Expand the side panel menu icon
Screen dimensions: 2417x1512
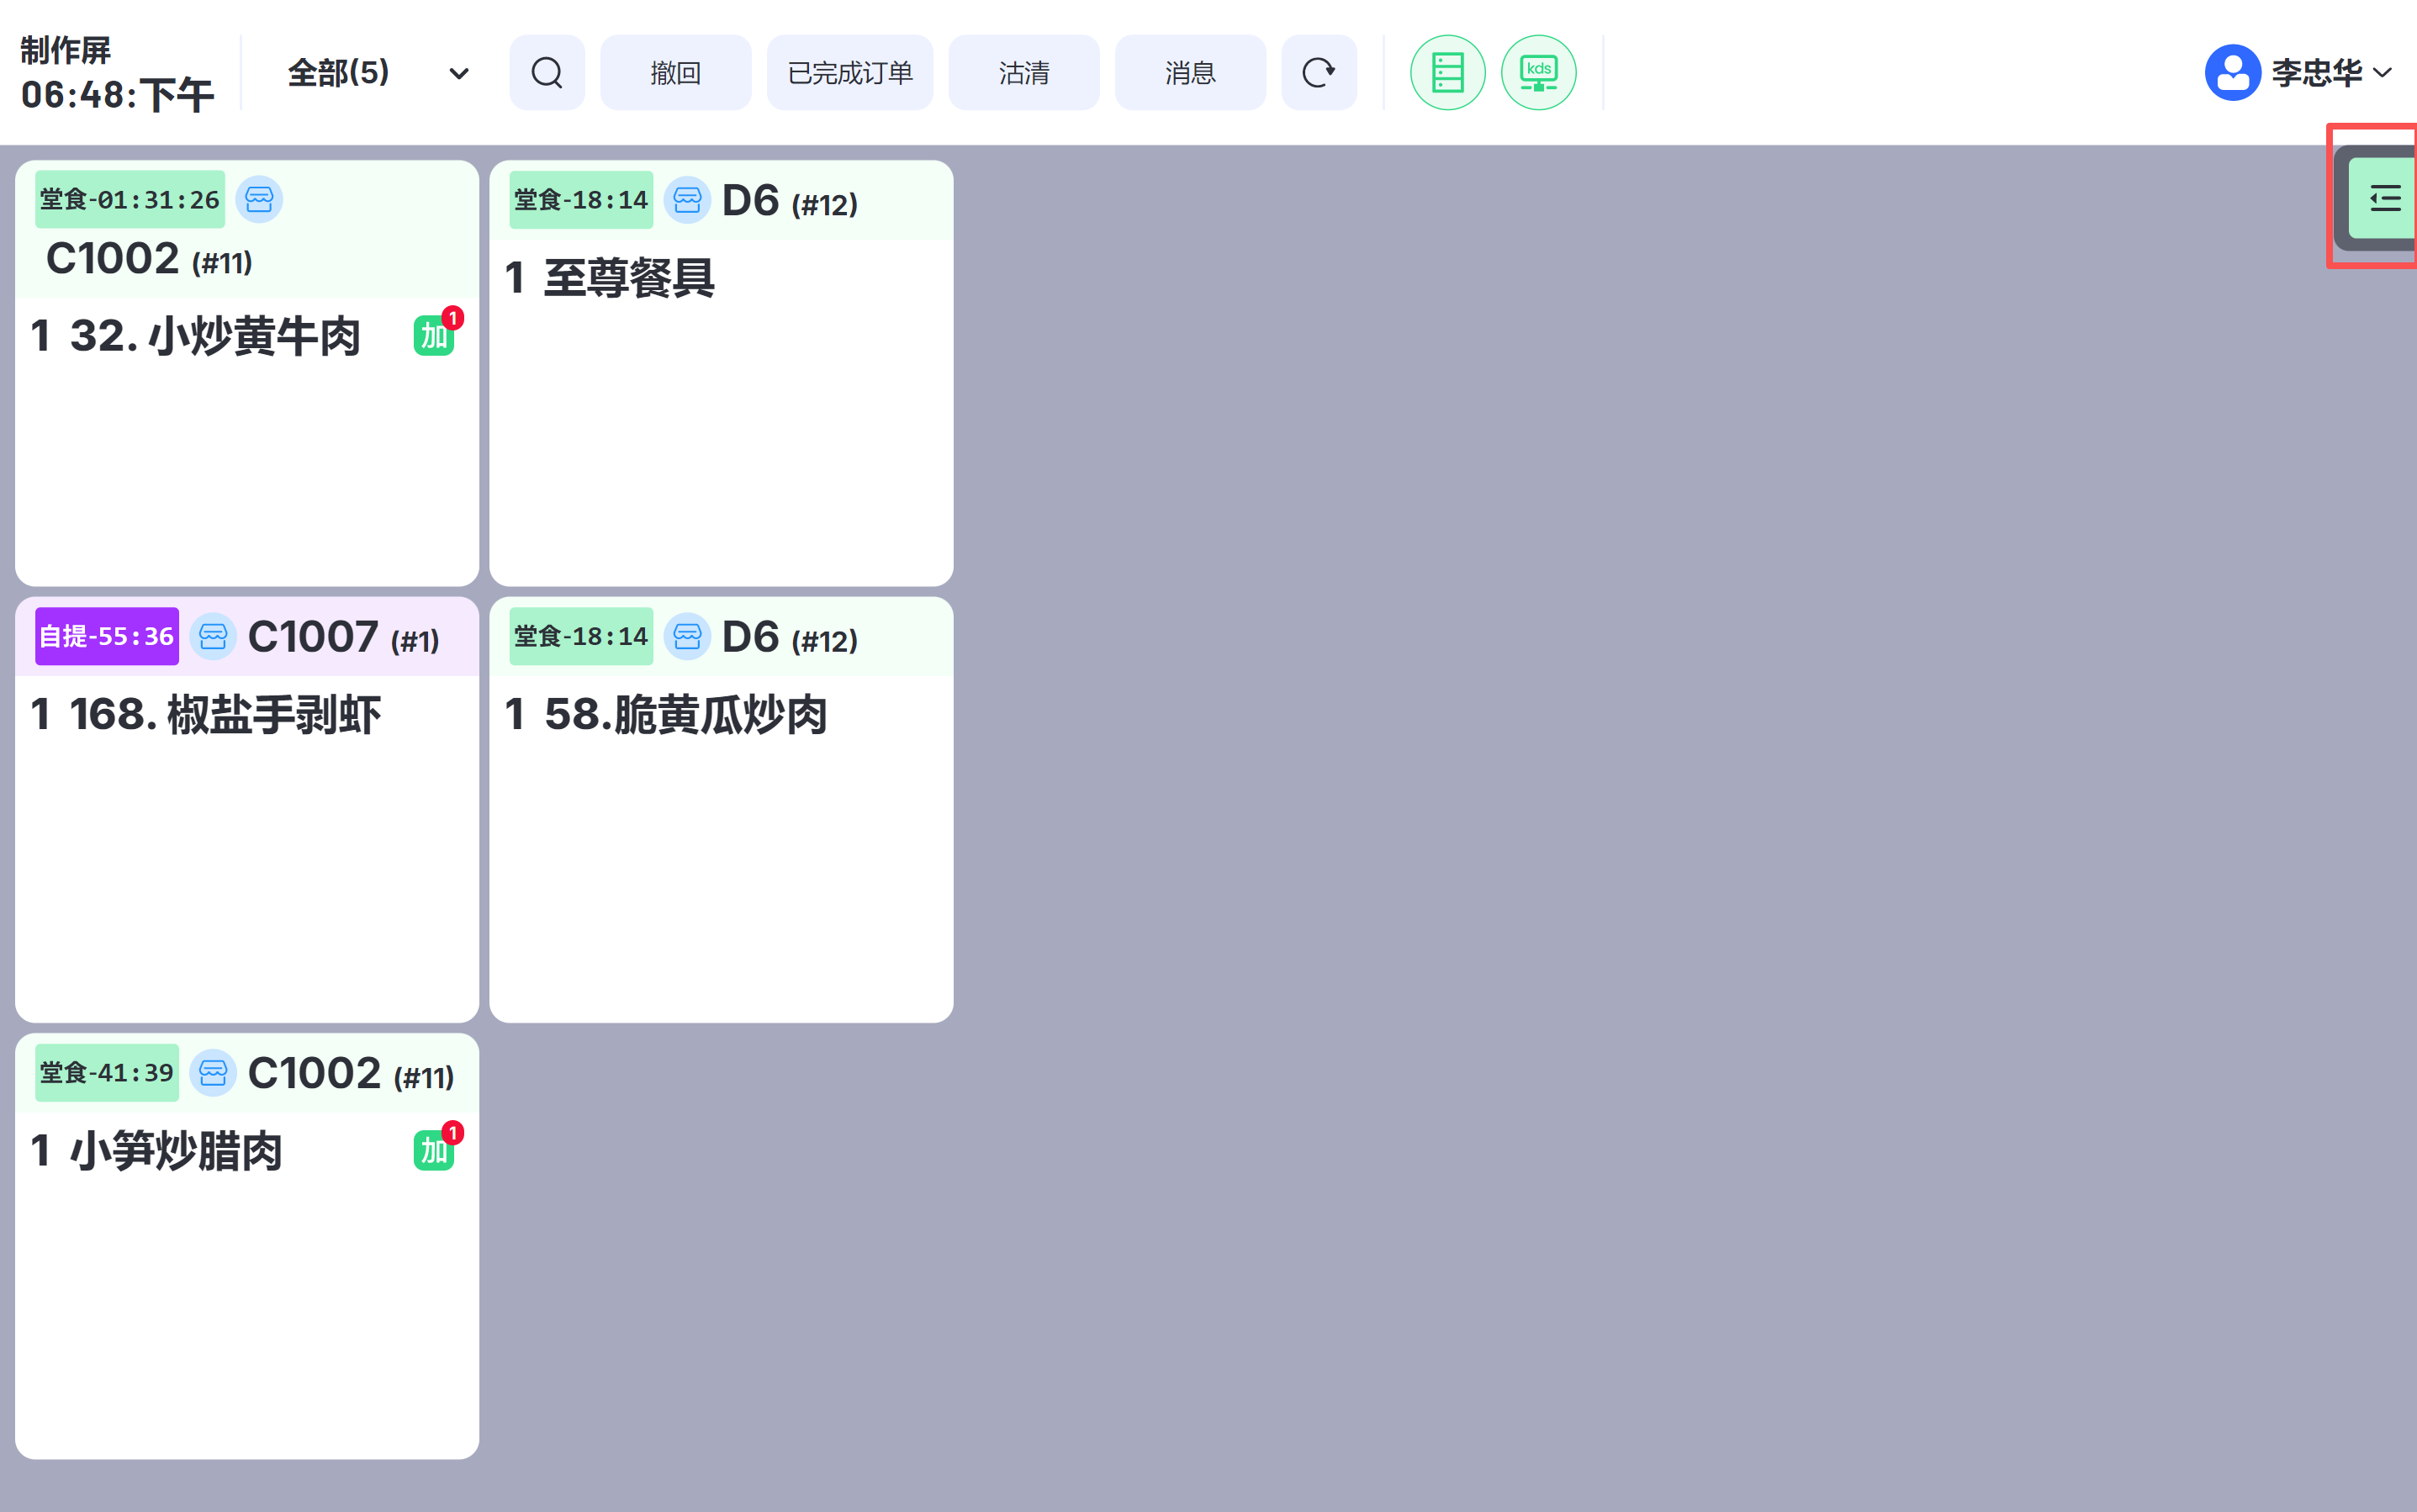click(x=2384, y=198)
